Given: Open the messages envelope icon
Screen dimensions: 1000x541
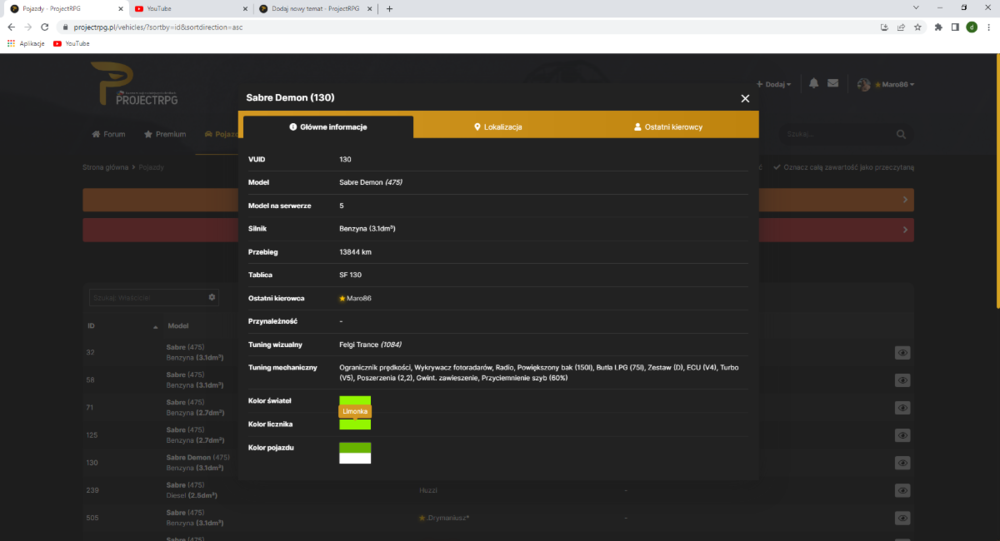Looking at the screenshot, I should tap(833, 84).
